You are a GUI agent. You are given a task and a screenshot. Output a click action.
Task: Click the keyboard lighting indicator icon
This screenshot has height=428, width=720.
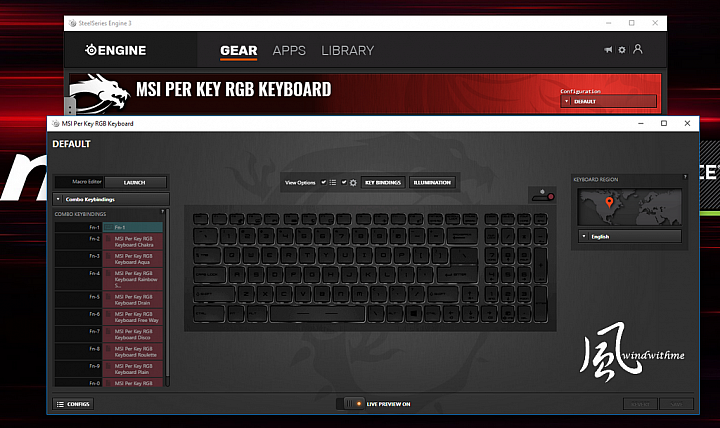(542, 195)
